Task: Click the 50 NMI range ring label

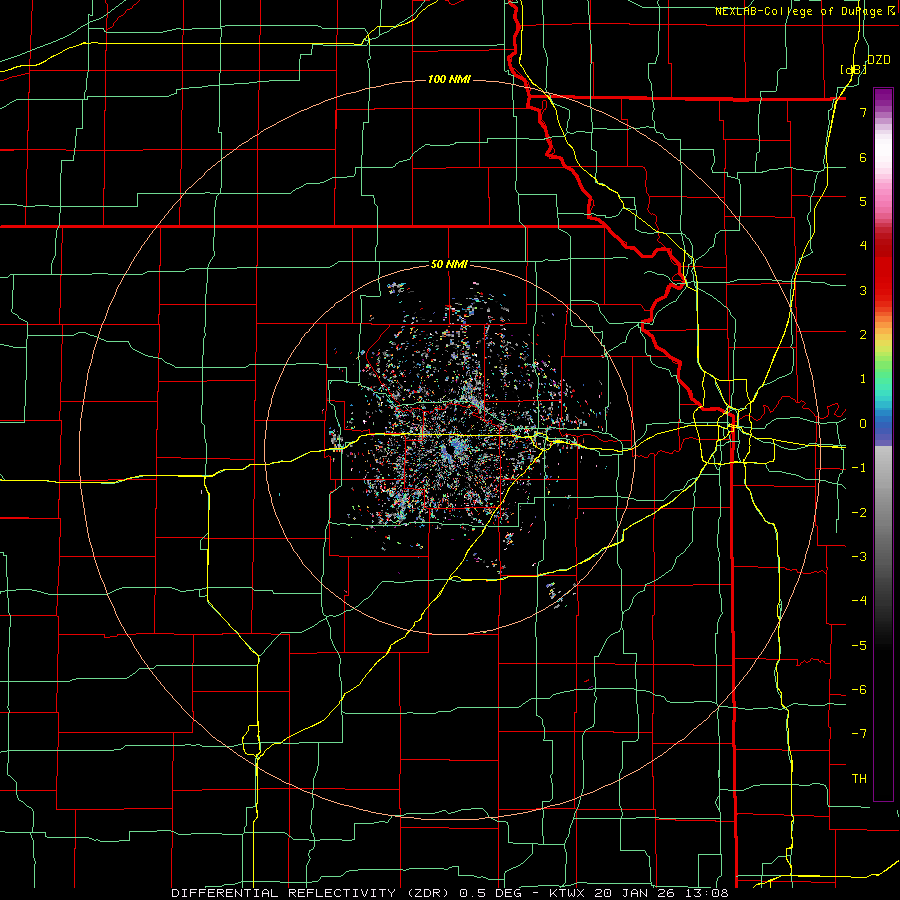Action: [x=449, y=264]
